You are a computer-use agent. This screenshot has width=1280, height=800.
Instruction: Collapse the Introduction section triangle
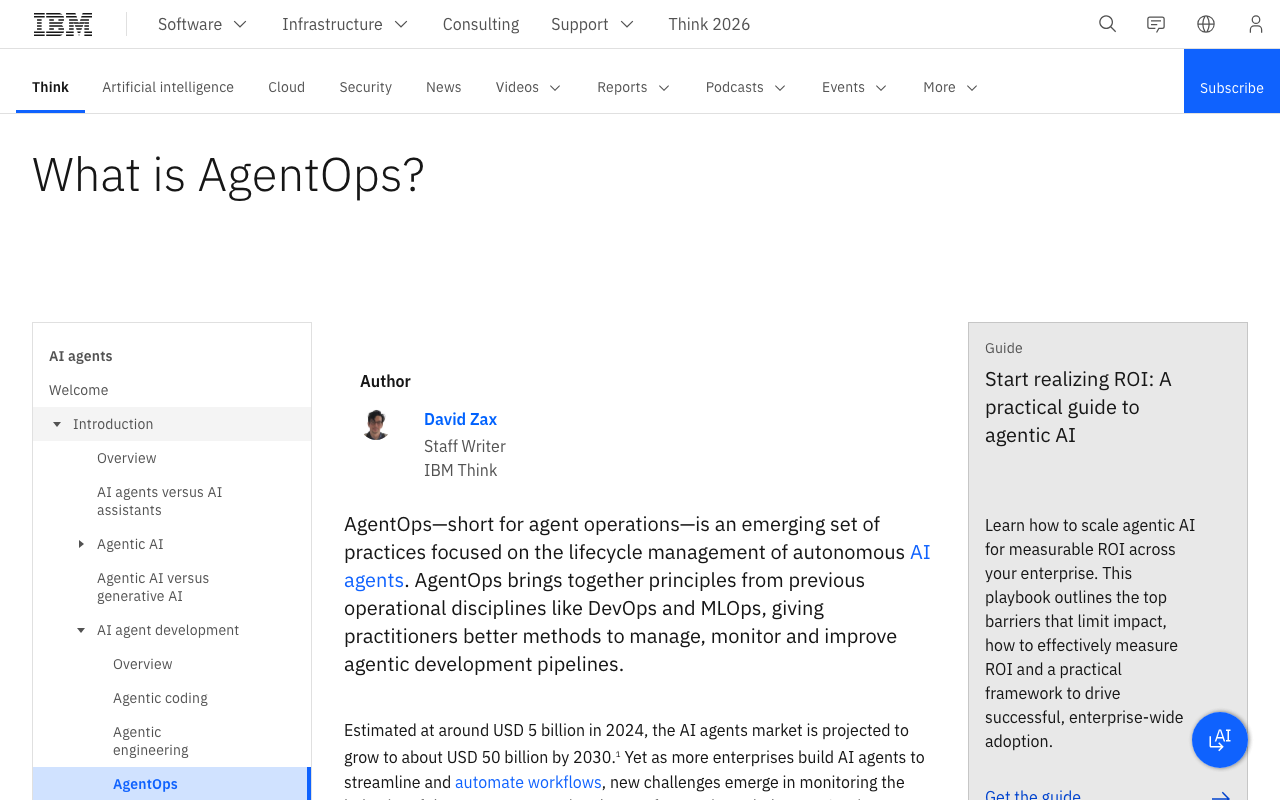57,424
